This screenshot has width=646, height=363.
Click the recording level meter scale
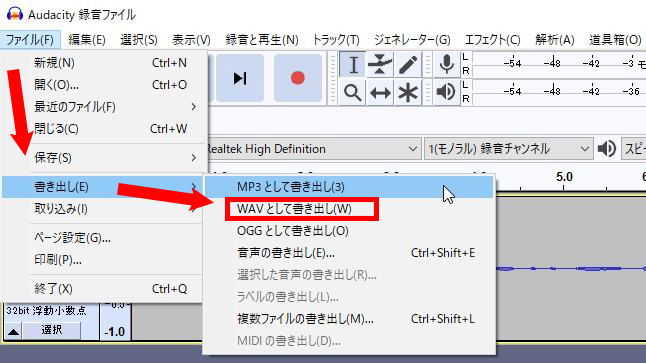point(558,63)
